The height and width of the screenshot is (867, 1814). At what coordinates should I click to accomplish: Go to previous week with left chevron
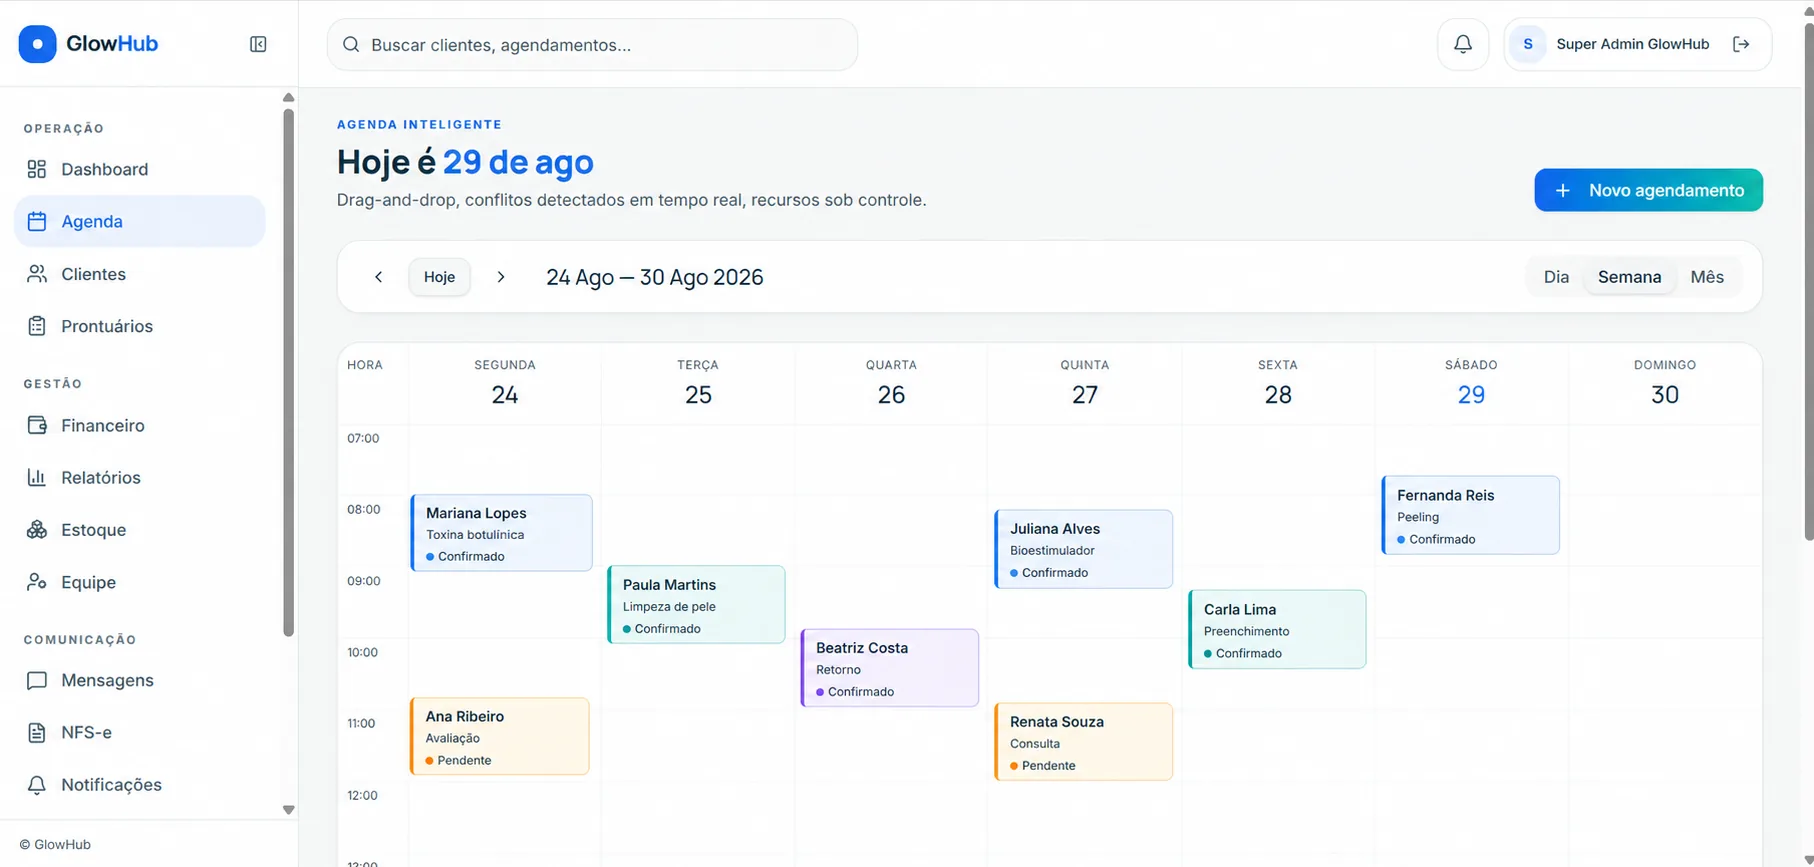point(378,277)
